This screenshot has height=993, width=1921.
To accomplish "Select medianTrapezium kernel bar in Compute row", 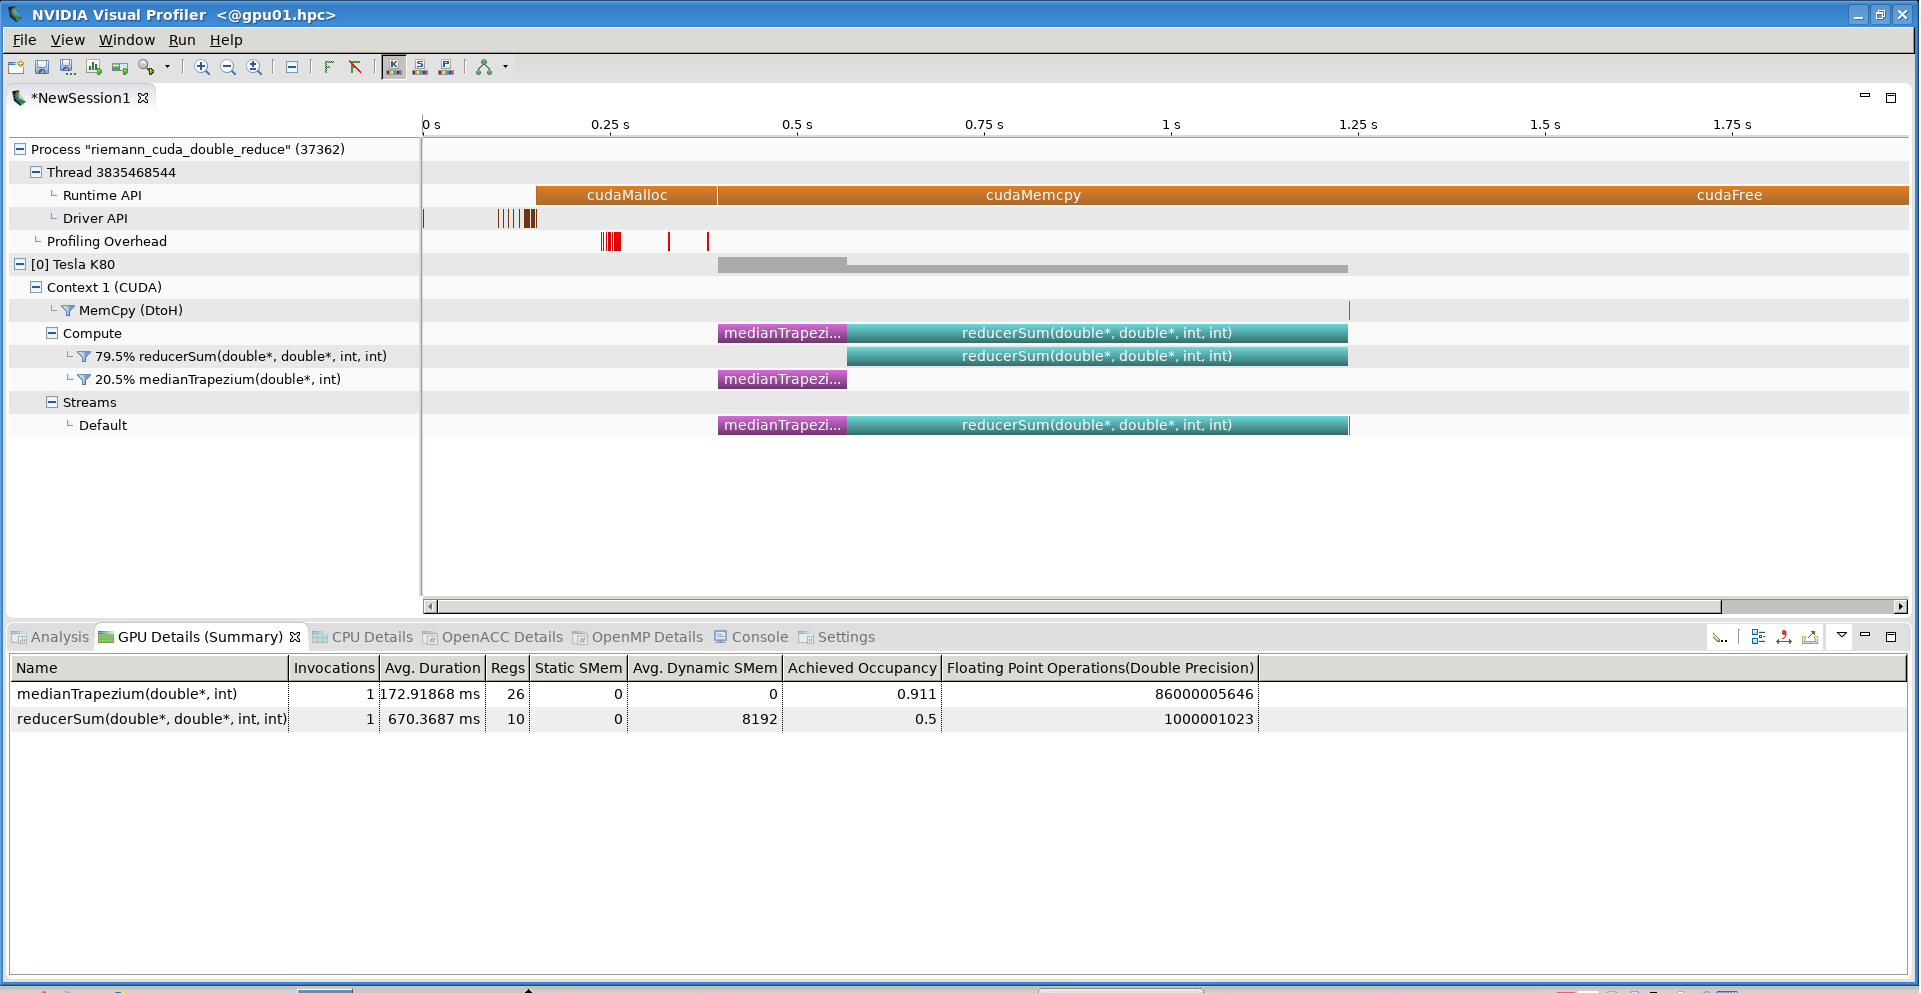I will [x=782, y=333].
